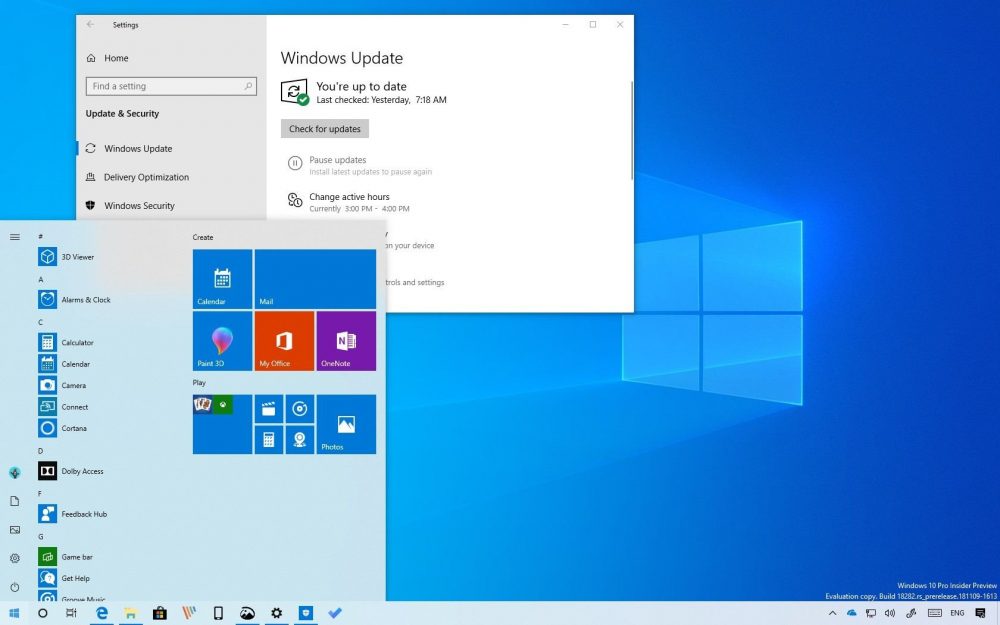Open the Change active hours link
1000x625 pixels.
(348, 196)
